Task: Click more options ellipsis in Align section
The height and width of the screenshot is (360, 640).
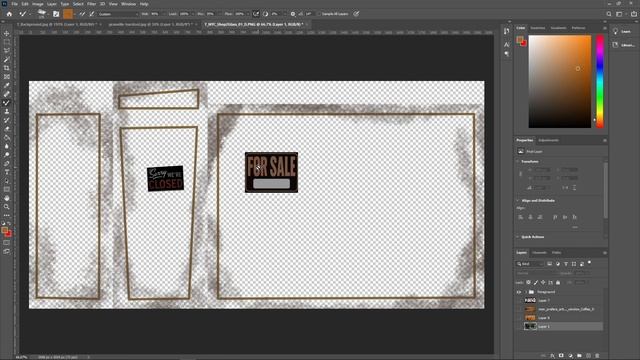Action: (575, 227)
